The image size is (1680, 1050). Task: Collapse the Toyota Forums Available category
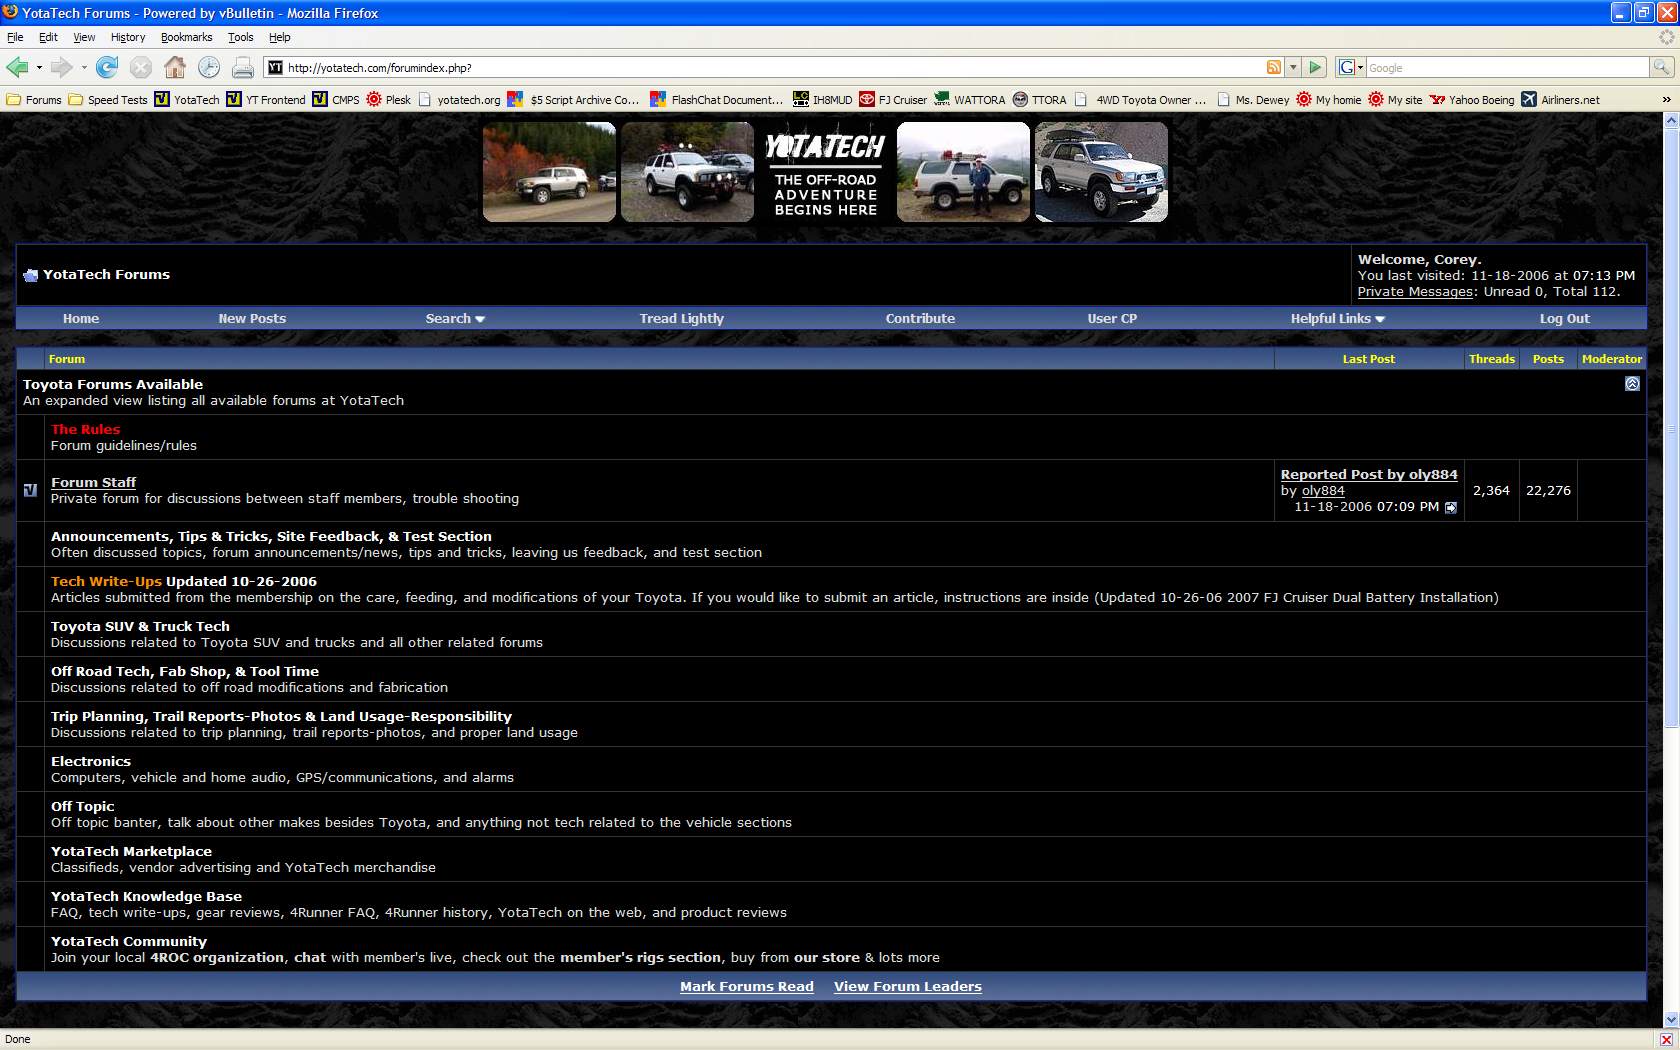click(x=1632, y=384)
